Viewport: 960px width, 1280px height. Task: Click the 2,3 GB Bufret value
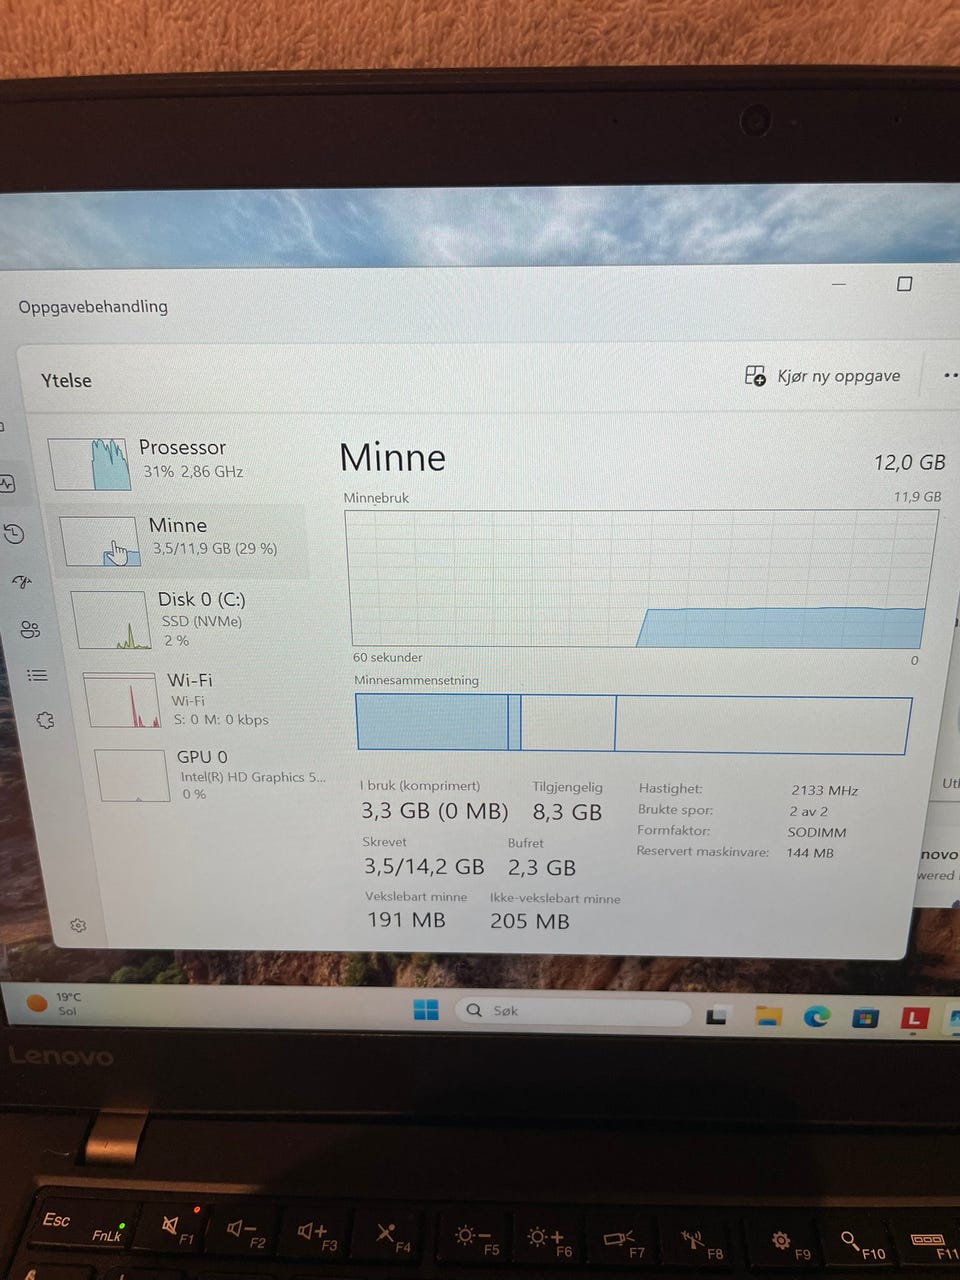(x=542, y=867)
